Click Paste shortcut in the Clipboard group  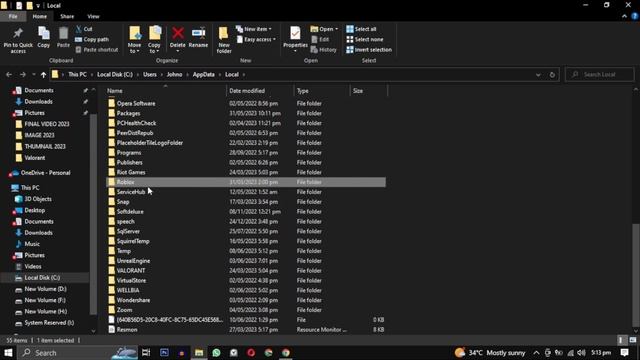[x=97, y=50]
